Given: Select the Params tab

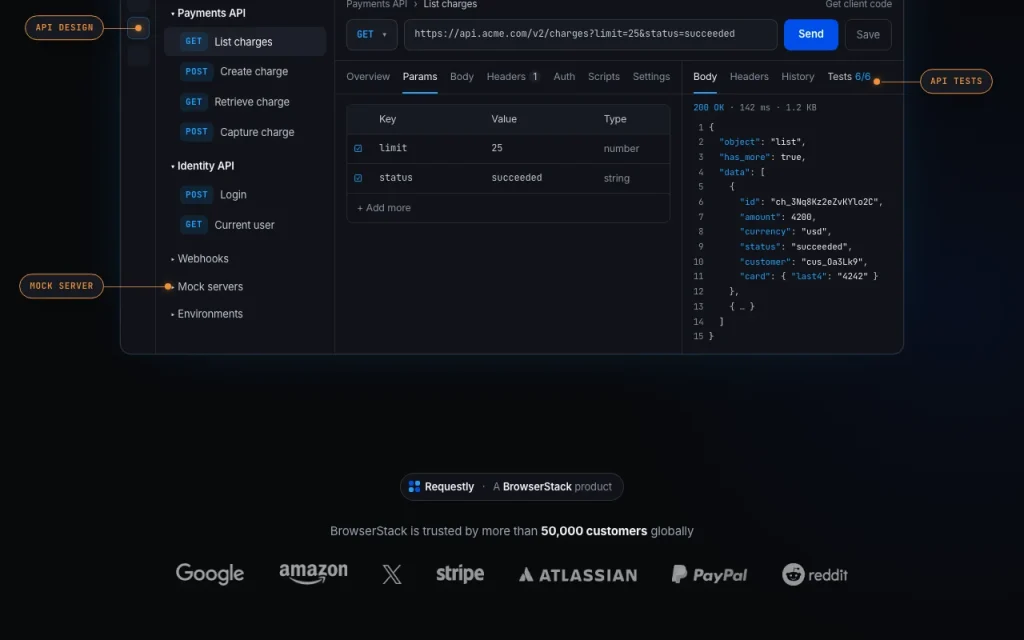Looking at the screenshot, I should point(420,76).
